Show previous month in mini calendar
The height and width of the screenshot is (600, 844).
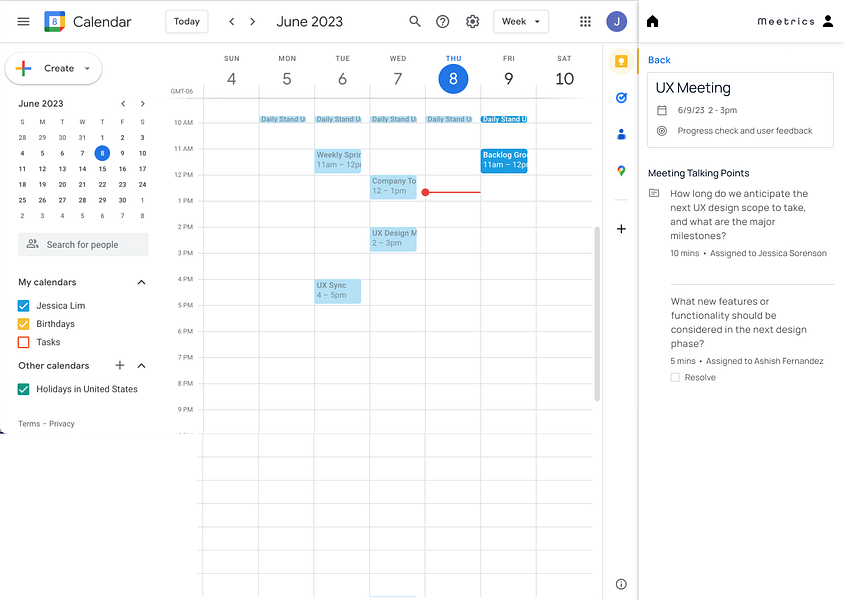tap(123, 103)
